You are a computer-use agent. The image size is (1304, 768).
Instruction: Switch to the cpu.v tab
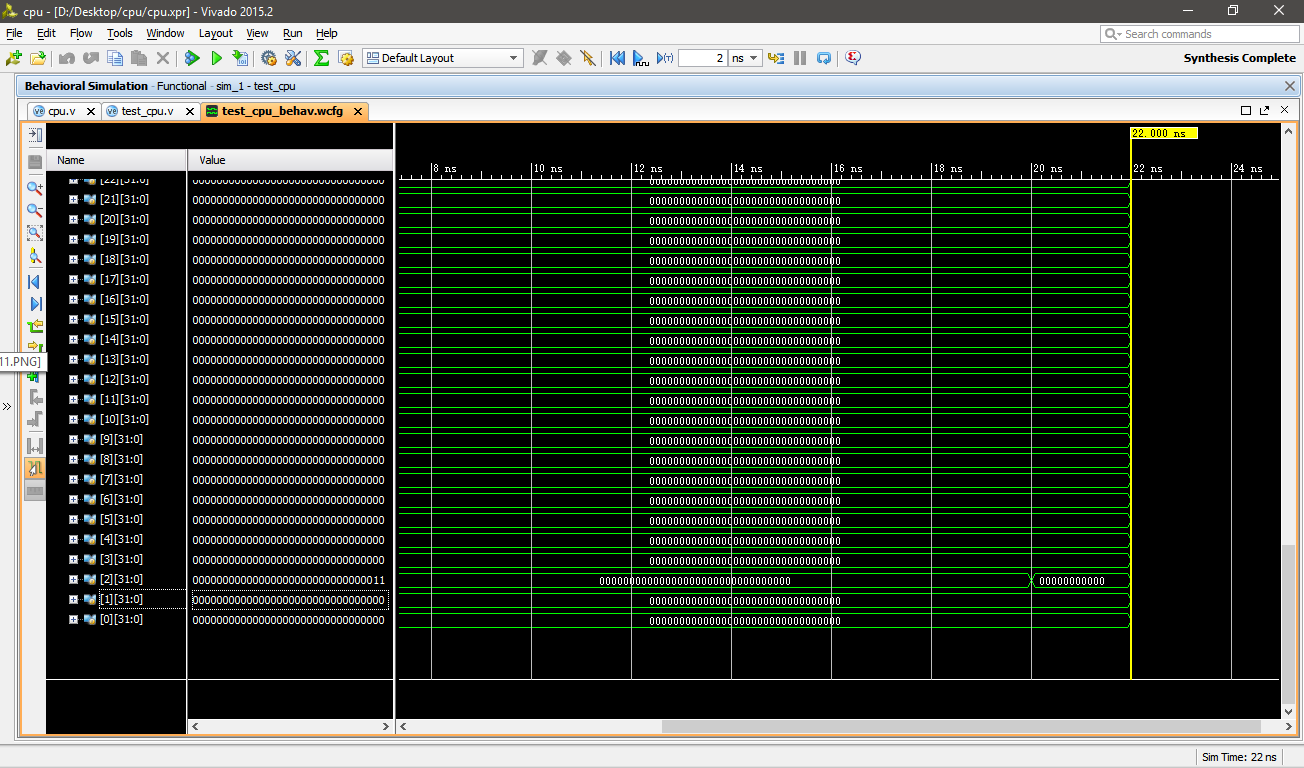pos(61,111)
